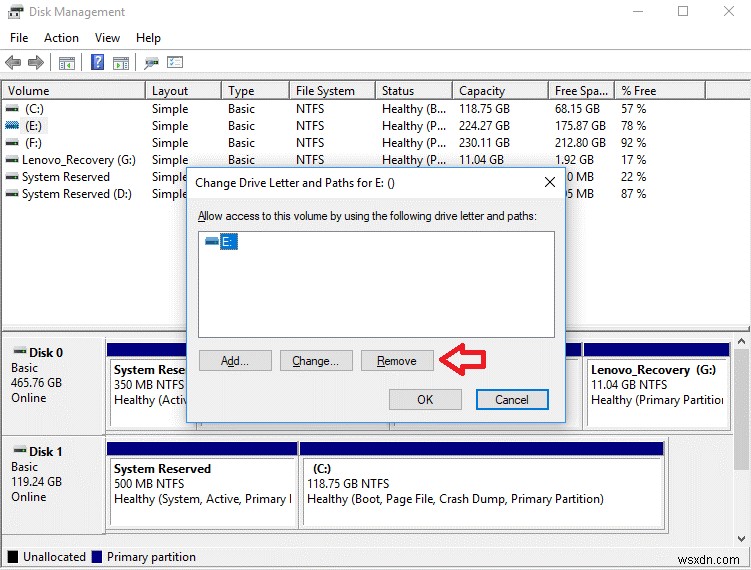
Task: Click the Remove button in dialog
Action: click(x=397, y=361)
